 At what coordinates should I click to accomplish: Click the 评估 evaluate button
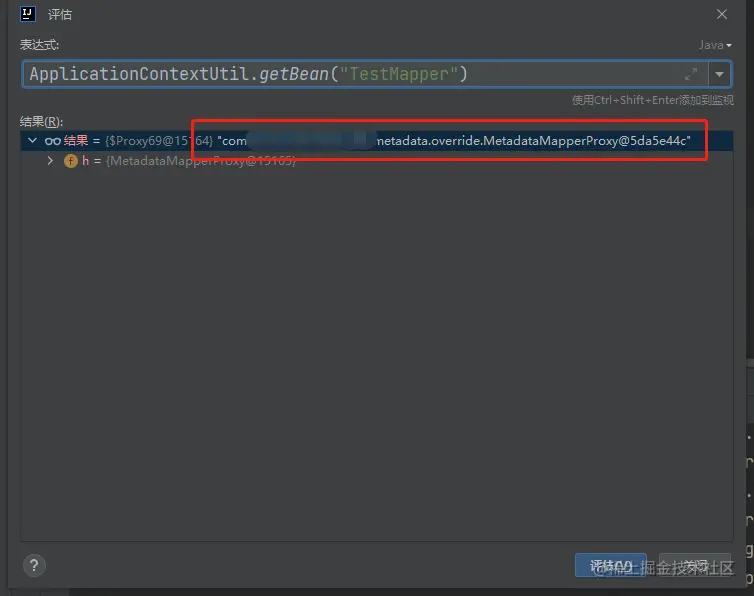(610, 565)
